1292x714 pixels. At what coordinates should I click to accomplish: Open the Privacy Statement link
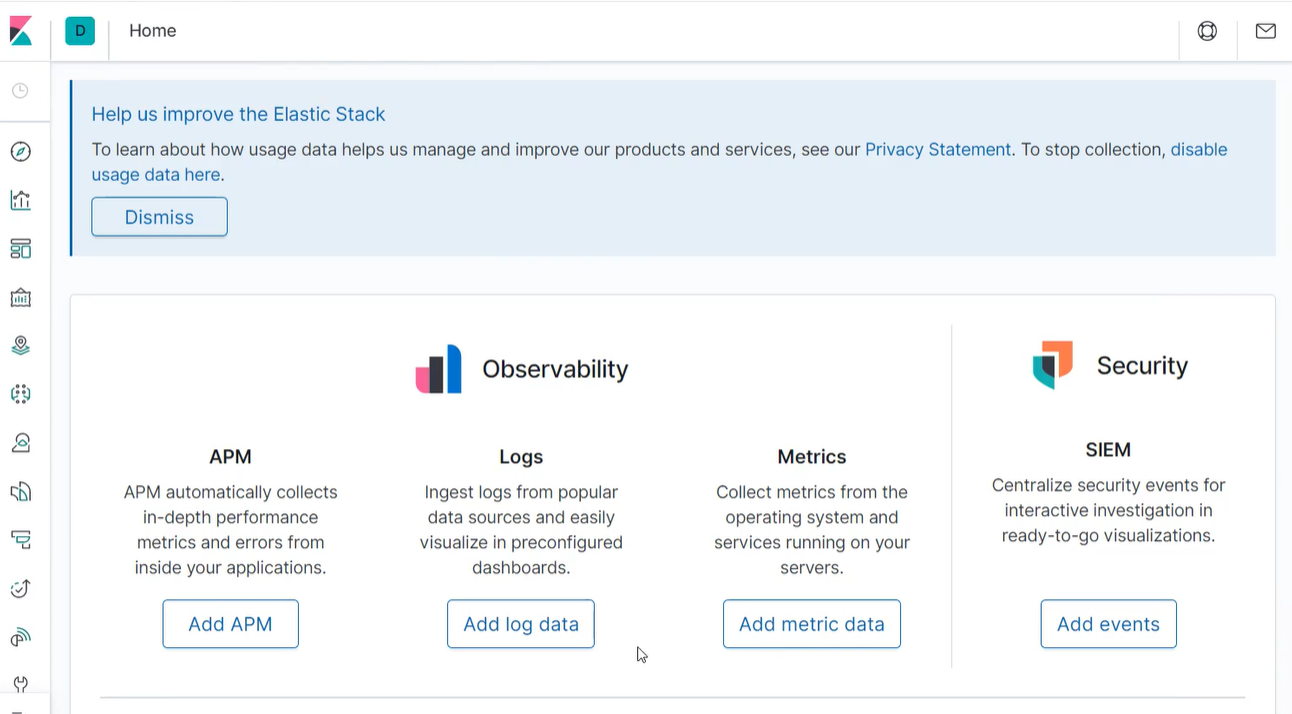(x=938, y=150)
